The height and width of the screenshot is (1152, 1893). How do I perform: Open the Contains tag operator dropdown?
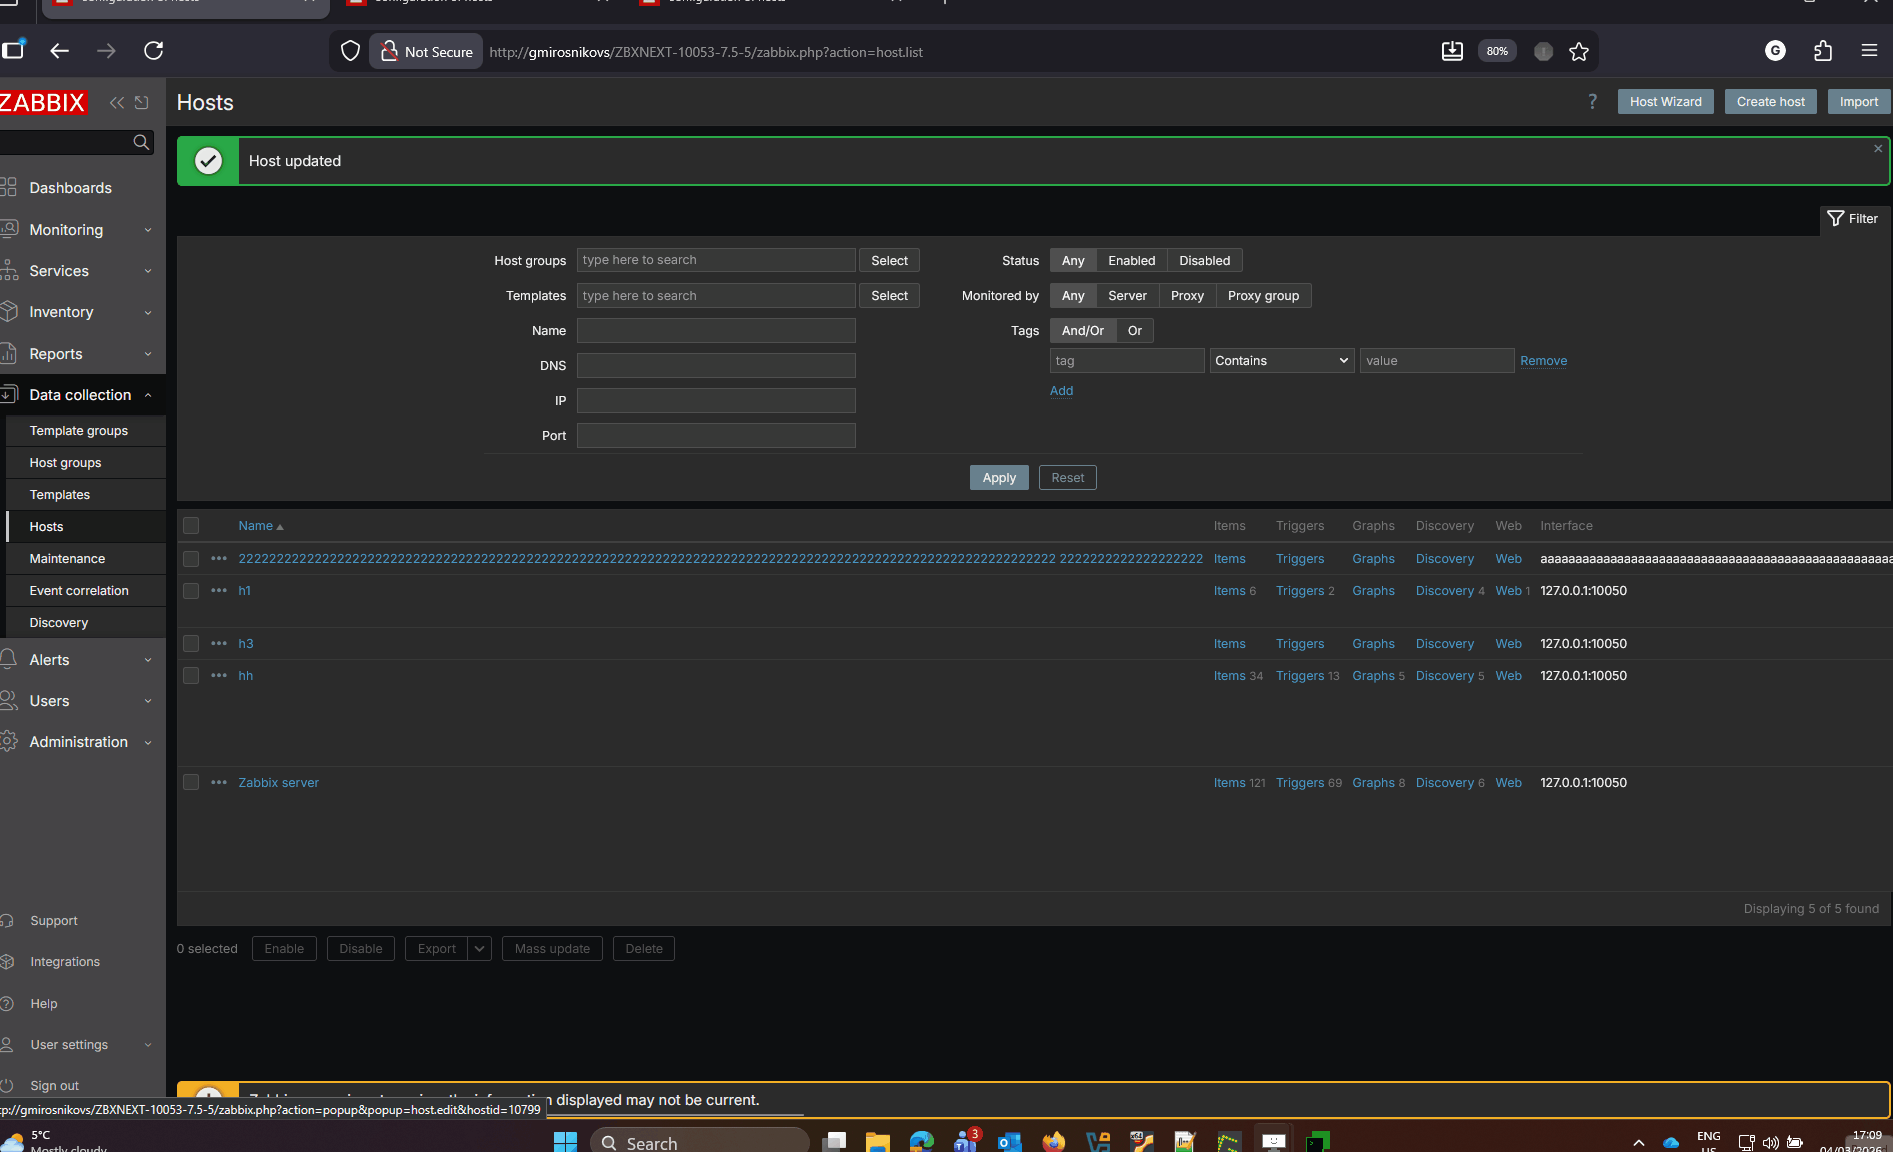[1281, 361]
